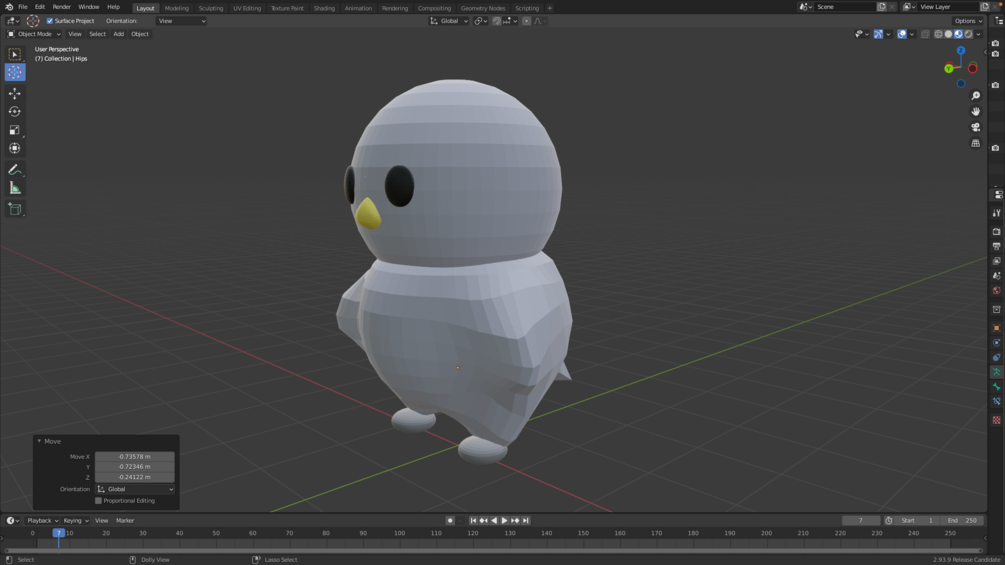Open the File menu

tap(22, 7)
